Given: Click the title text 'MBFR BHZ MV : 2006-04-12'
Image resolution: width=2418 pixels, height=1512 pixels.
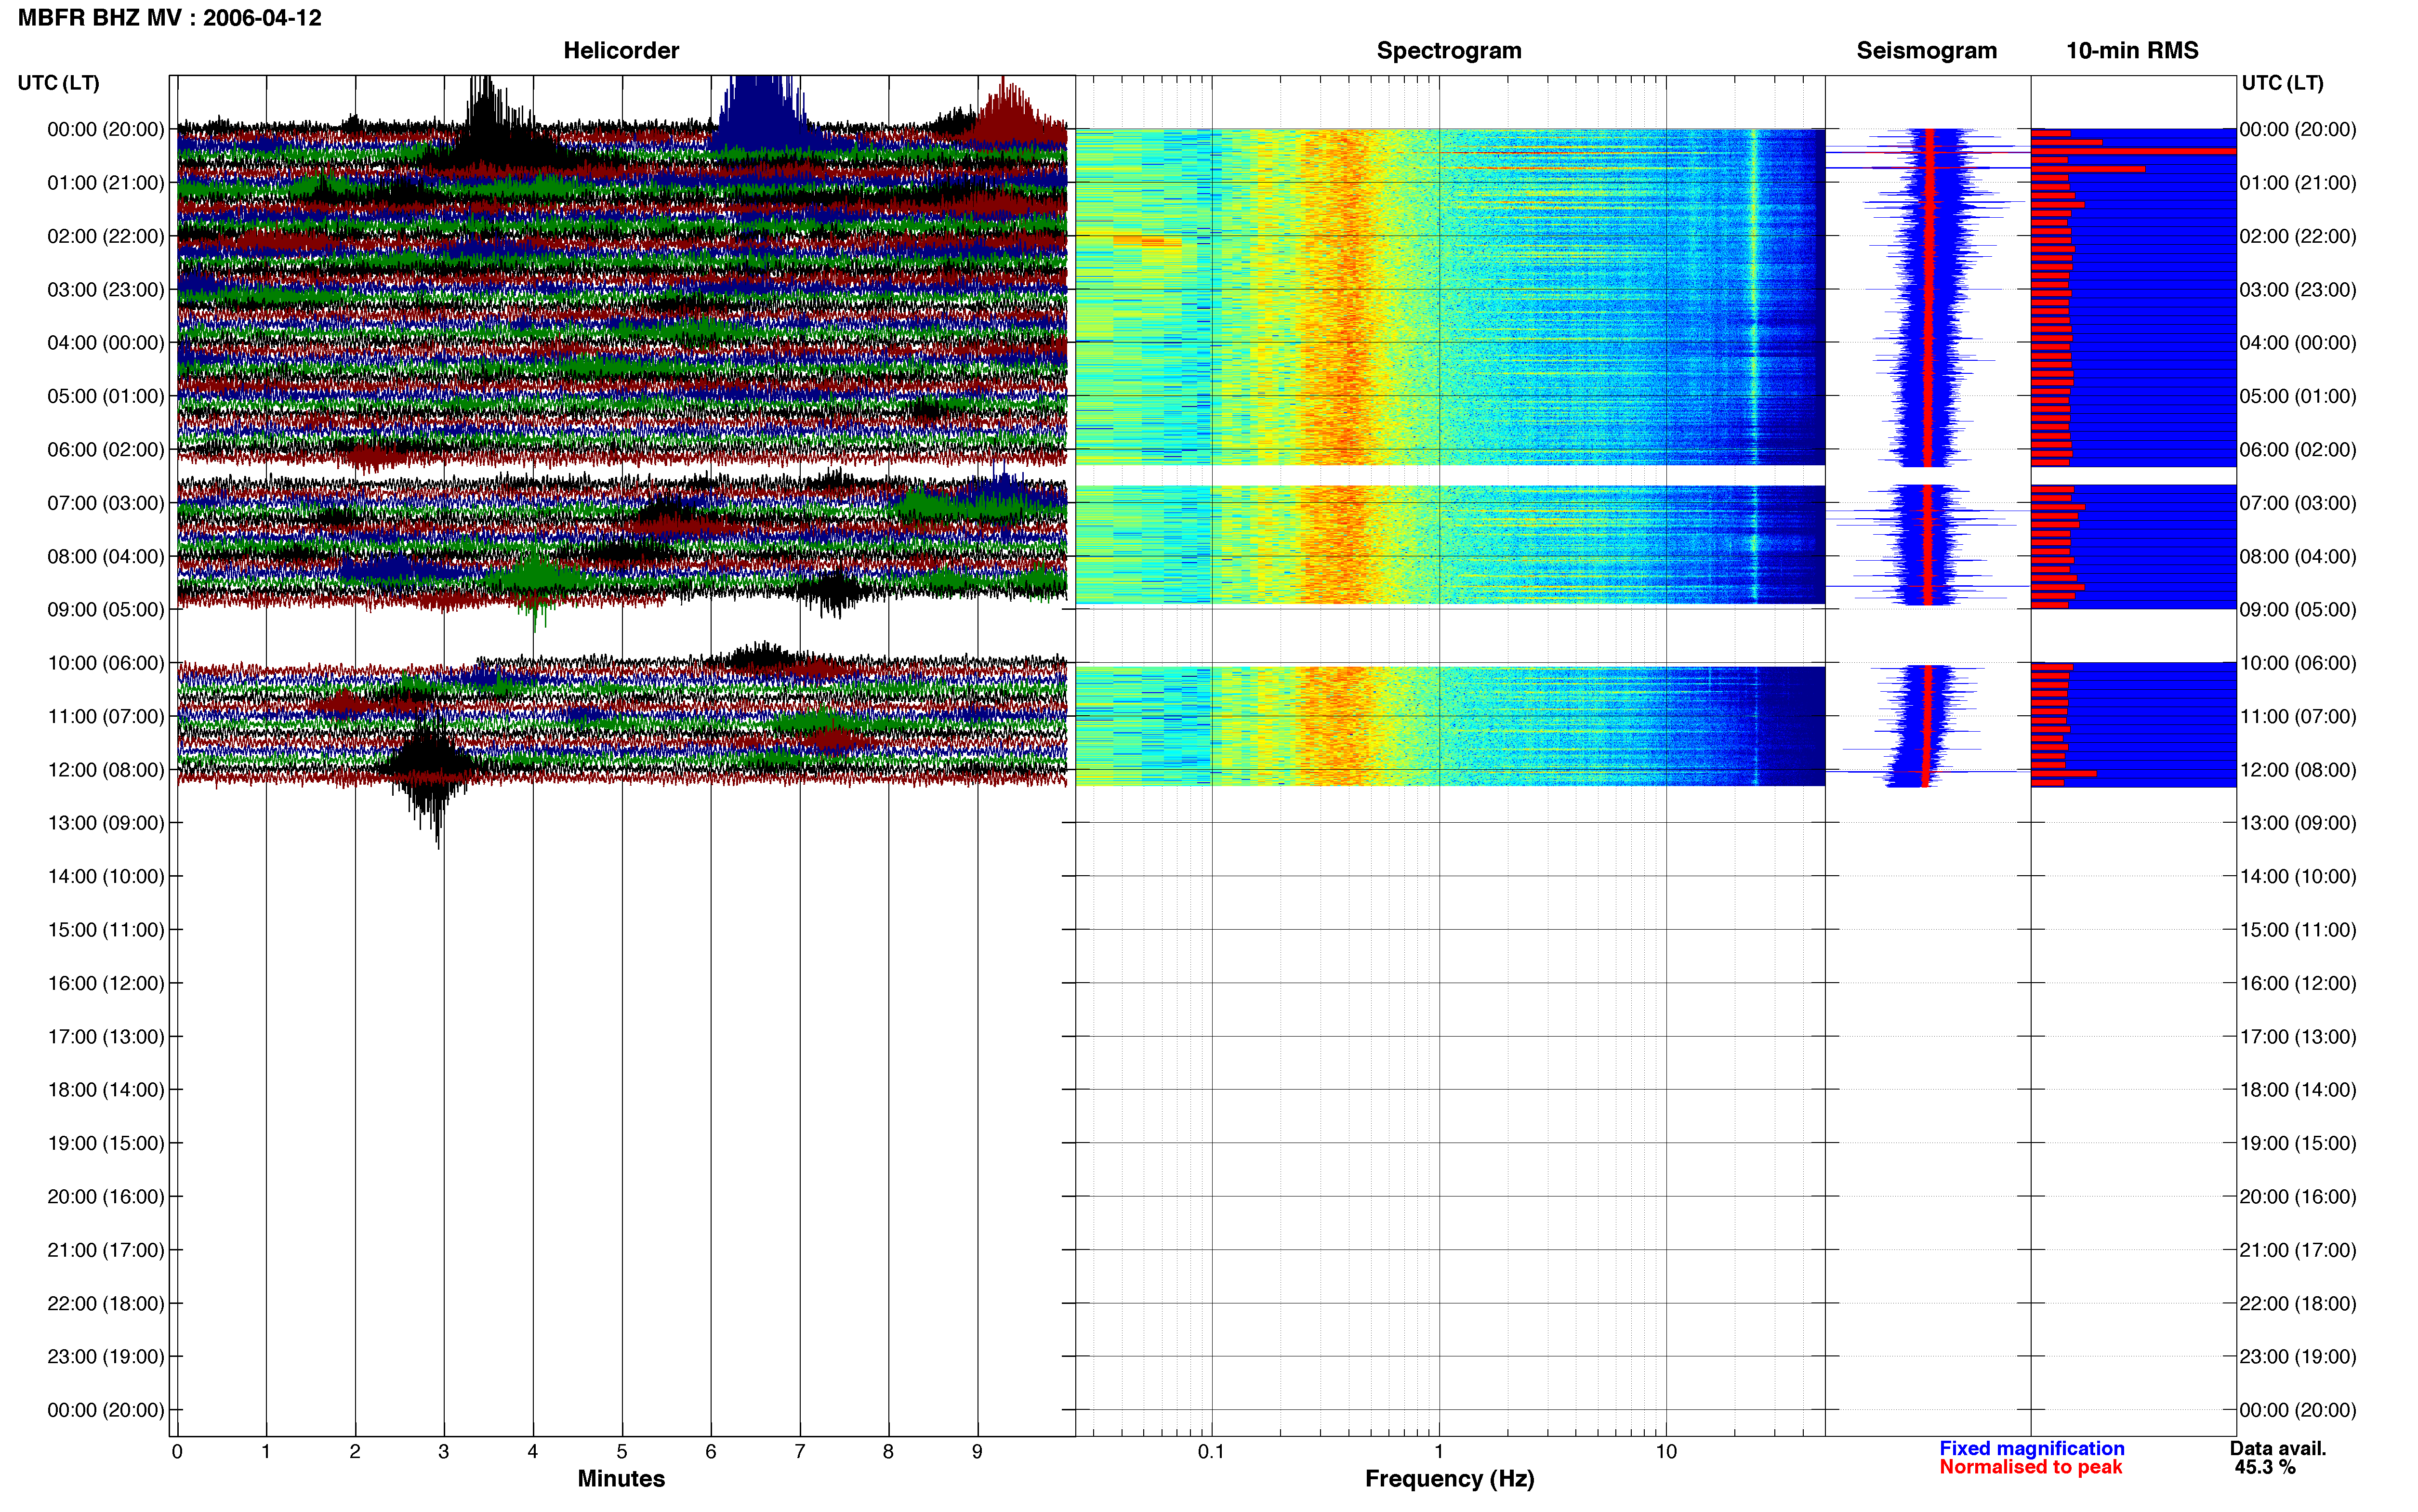Looking at the screenshot, I should [x=169, y=18].
